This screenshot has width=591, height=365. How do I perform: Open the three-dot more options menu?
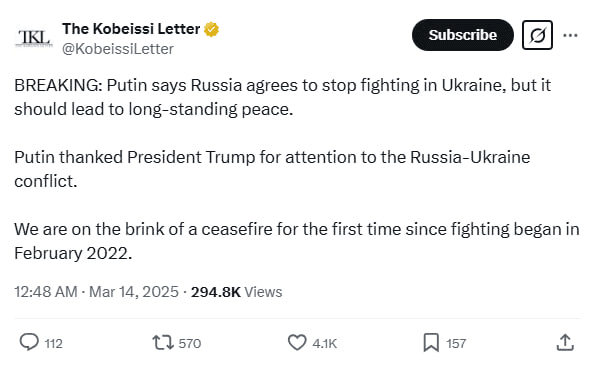(570, 35)
